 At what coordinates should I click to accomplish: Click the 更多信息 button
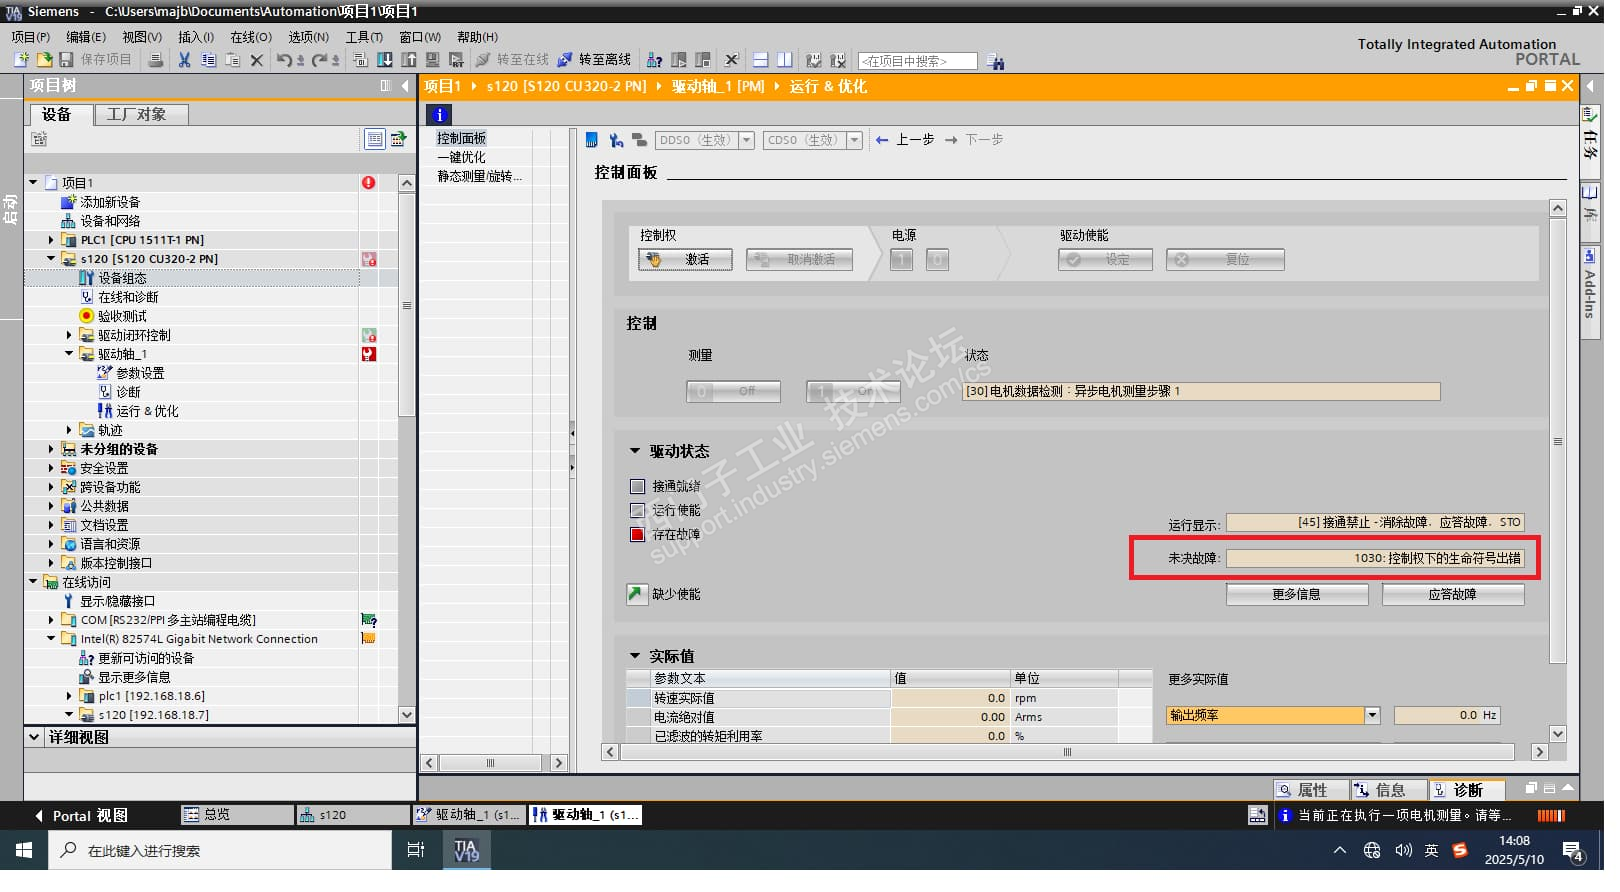pos(1297,594)
